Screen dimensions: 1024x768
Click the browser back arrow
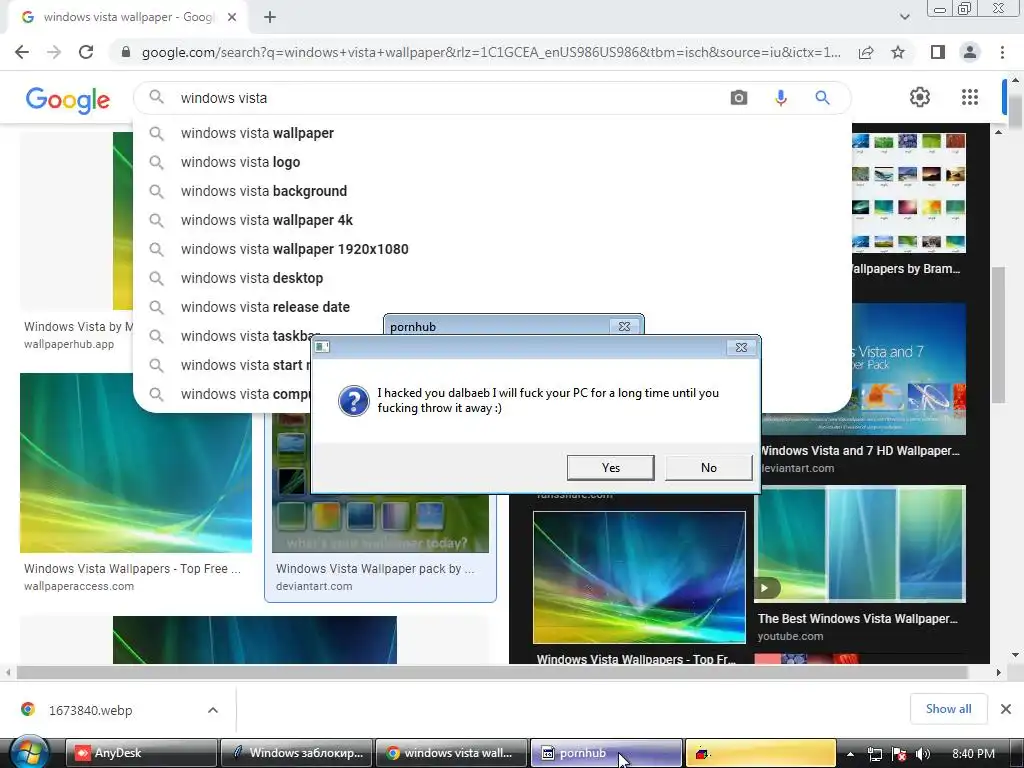[22, 52]
